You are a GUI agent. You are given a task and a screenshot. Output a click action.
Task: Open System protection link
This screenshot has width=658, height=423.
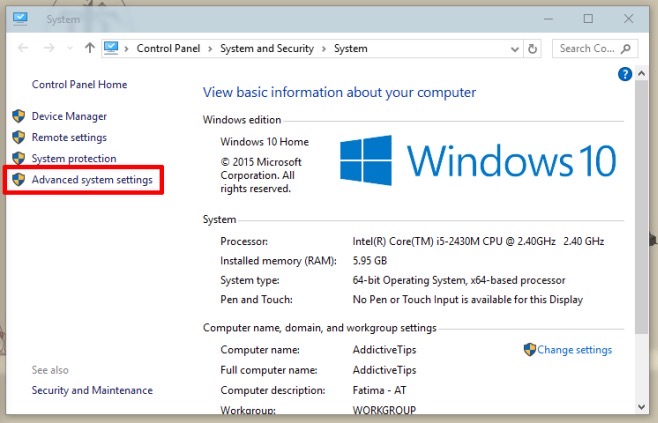pos(74,158)
